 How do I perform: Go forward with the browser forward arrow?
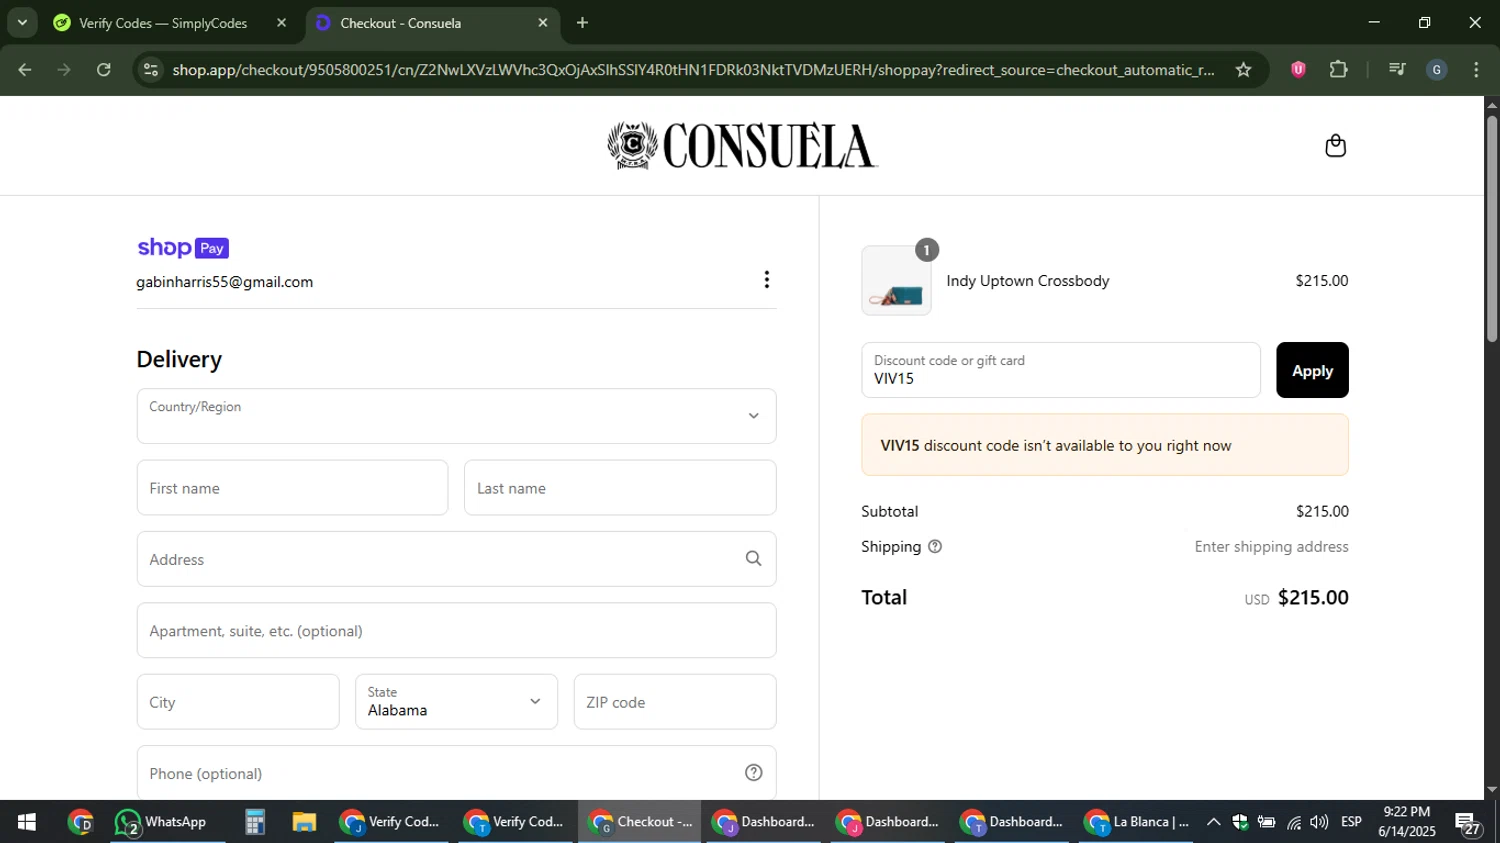click(x=64, y=70)
